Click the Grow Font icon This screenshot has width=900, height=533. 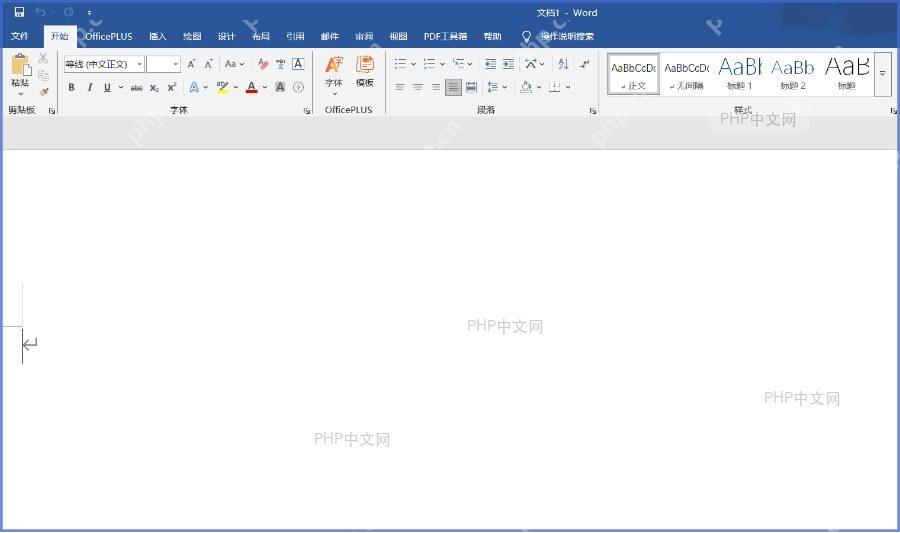[x=191, y=64]
